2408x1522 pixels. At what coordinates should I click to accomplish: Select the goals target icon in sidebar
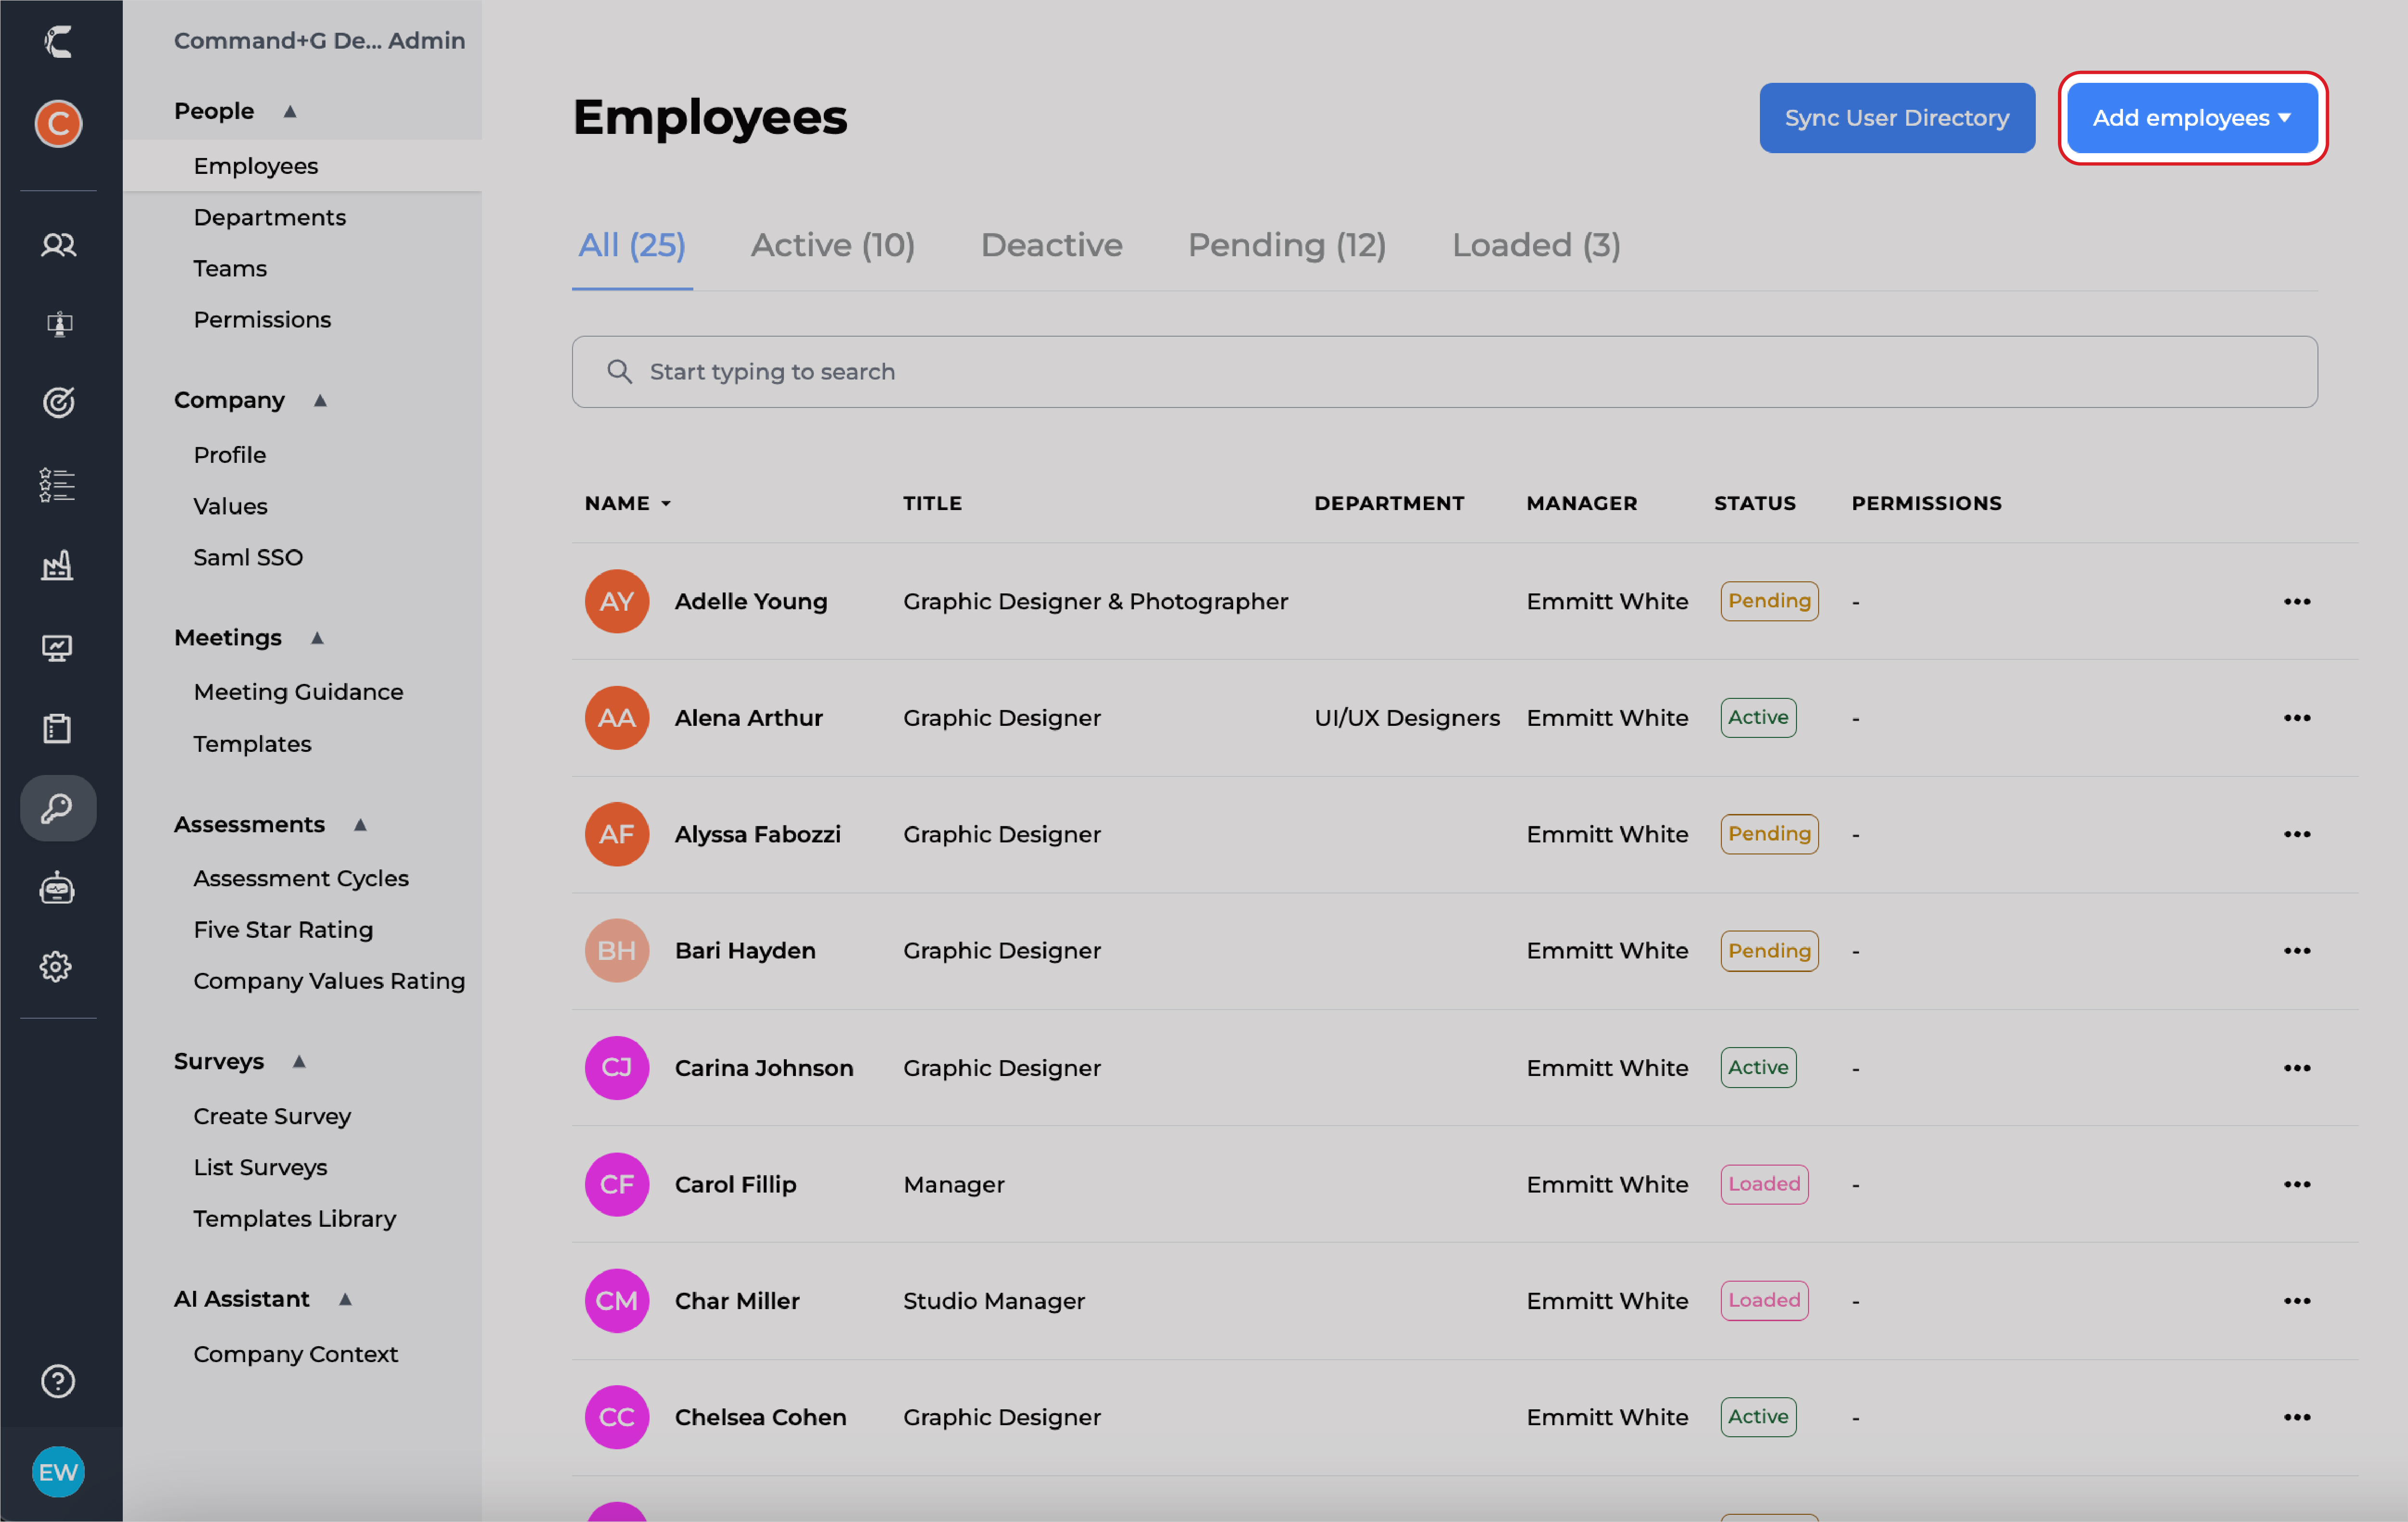click(57, 402)
